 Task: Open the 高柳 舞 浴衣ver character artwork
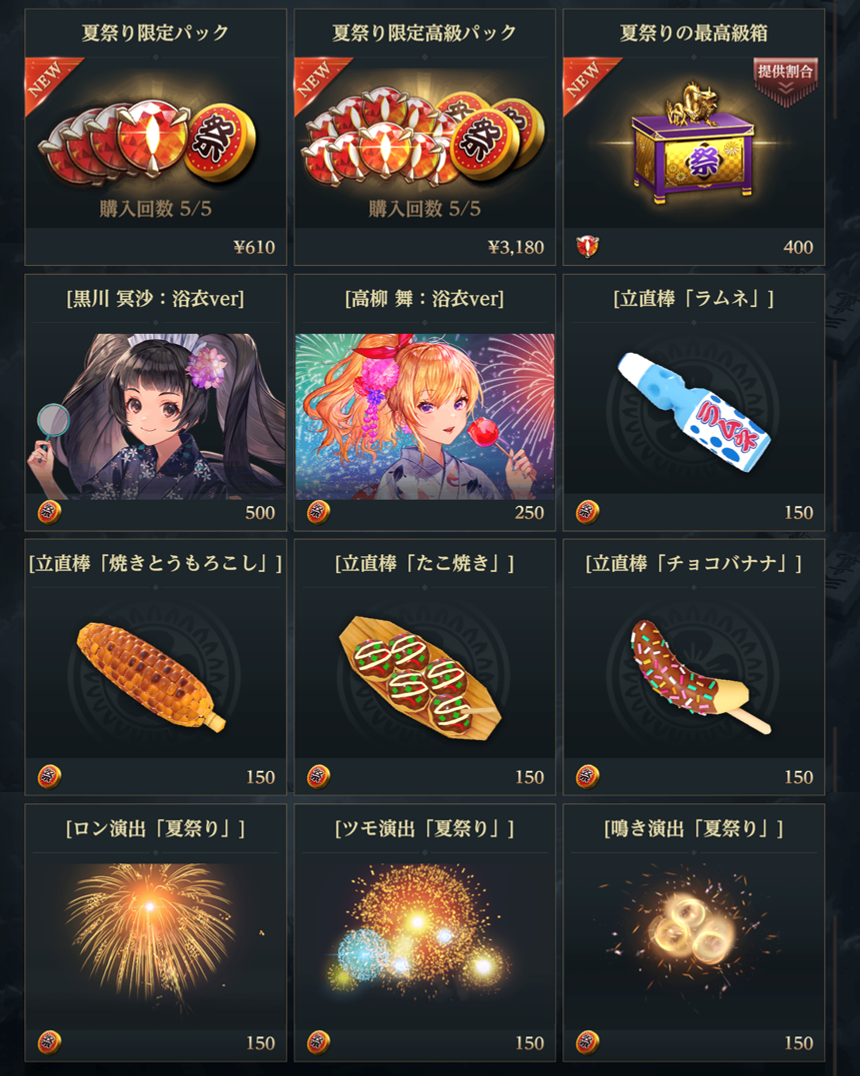click(425, 417)
